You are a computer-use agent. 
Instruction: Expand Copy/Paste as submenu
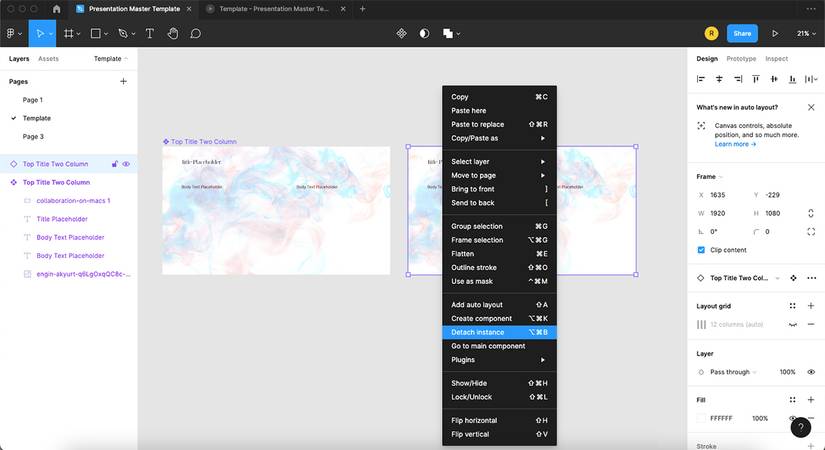[499, 138]
